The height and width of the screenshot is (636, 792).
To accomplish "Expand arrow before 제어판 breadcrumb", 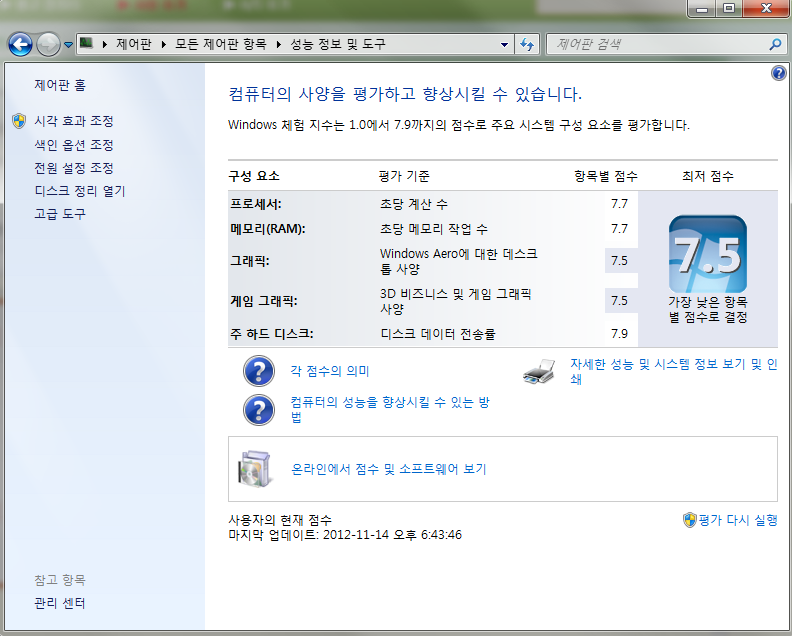I will pos(105,44).
